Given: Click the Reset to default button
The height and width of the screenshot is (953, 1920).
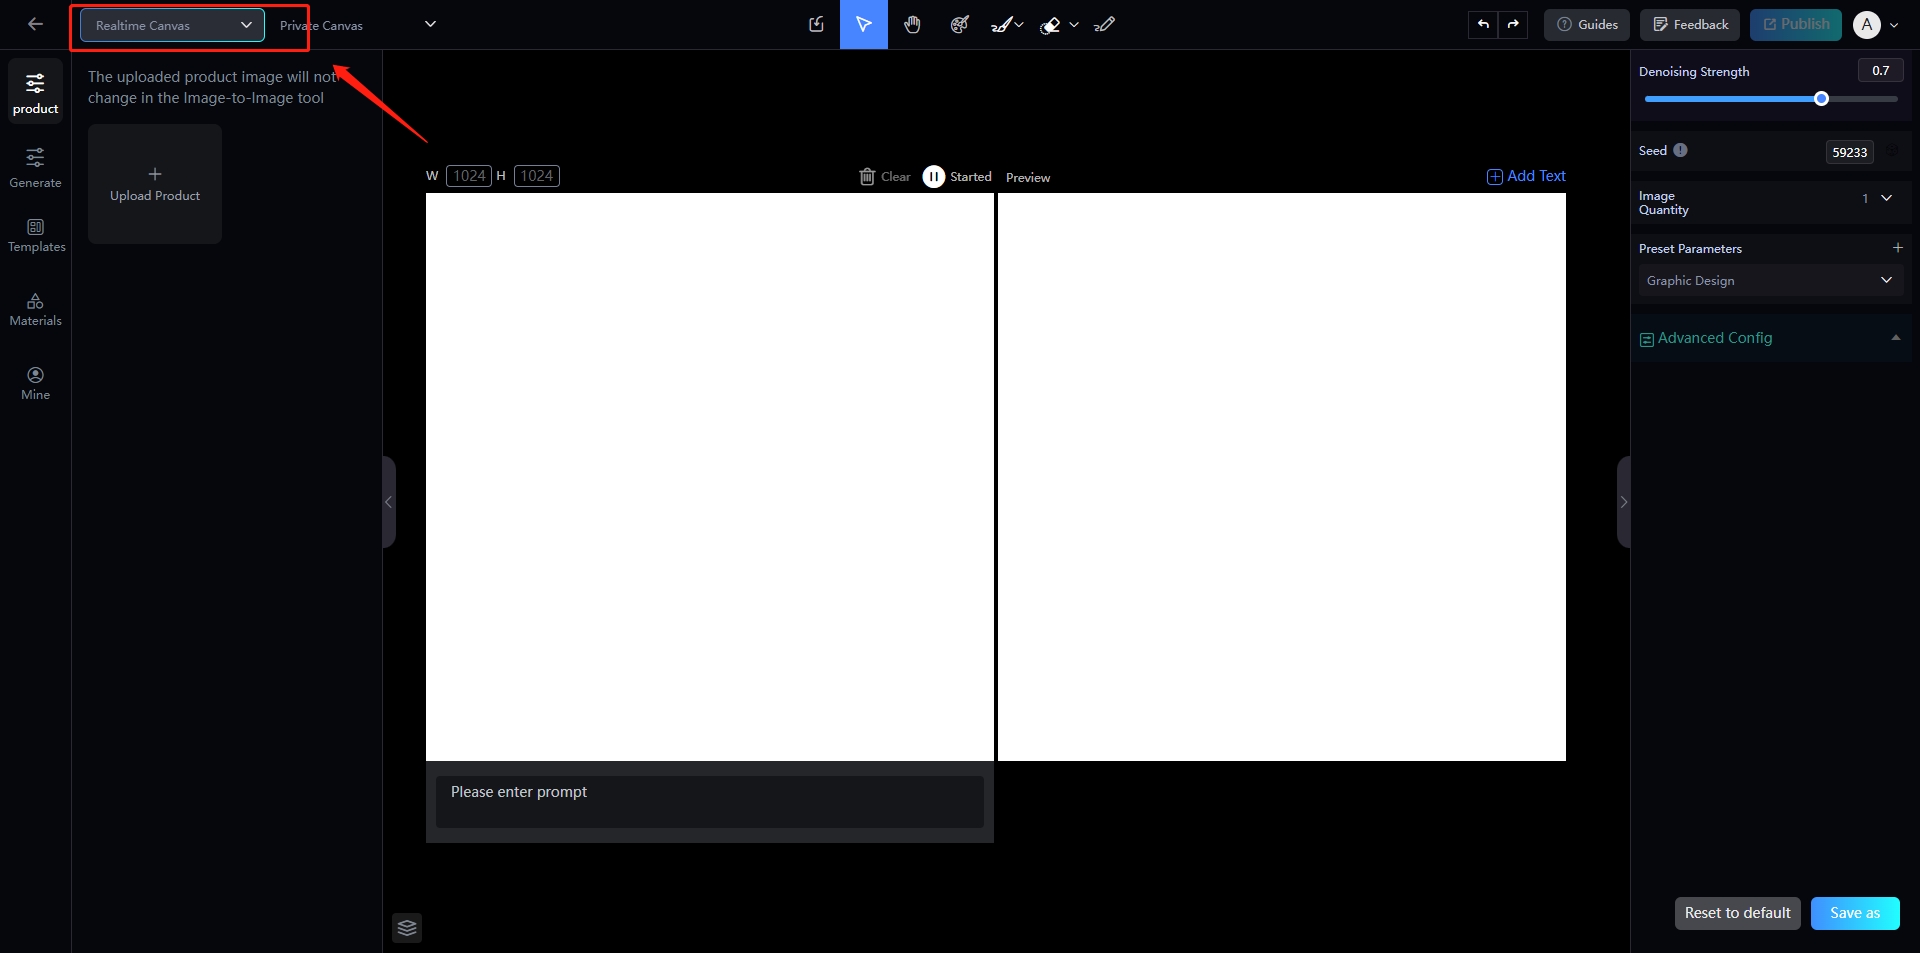Looking at the screenshot, I should click(x=1737, y=913).
